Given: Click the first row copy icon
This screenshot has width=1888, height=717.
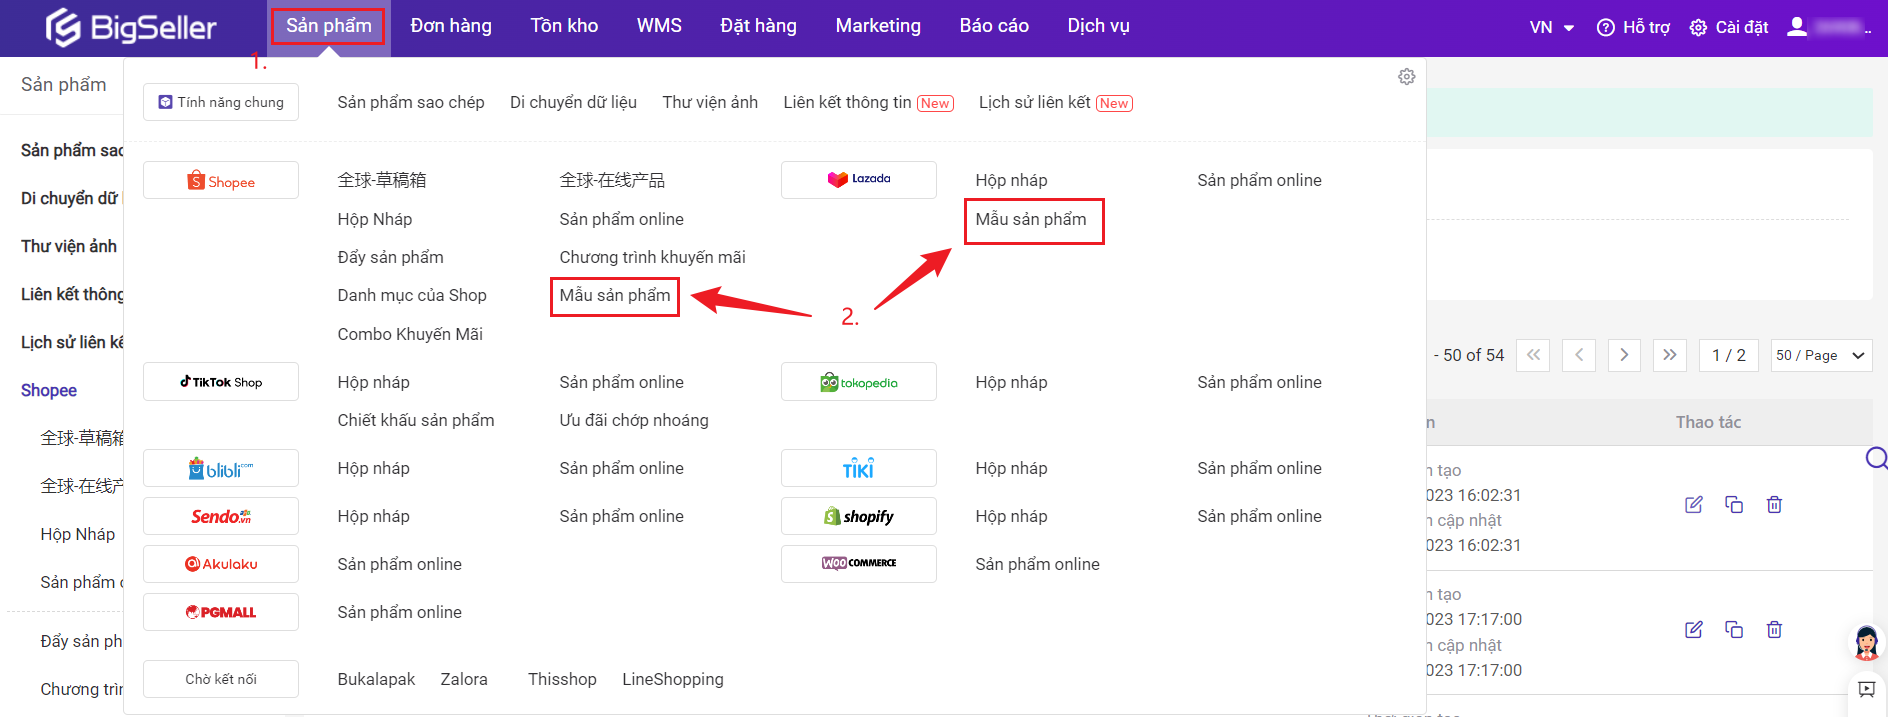Looking at the screenshot, I should pyautogui.click(x=1734, y=505).
